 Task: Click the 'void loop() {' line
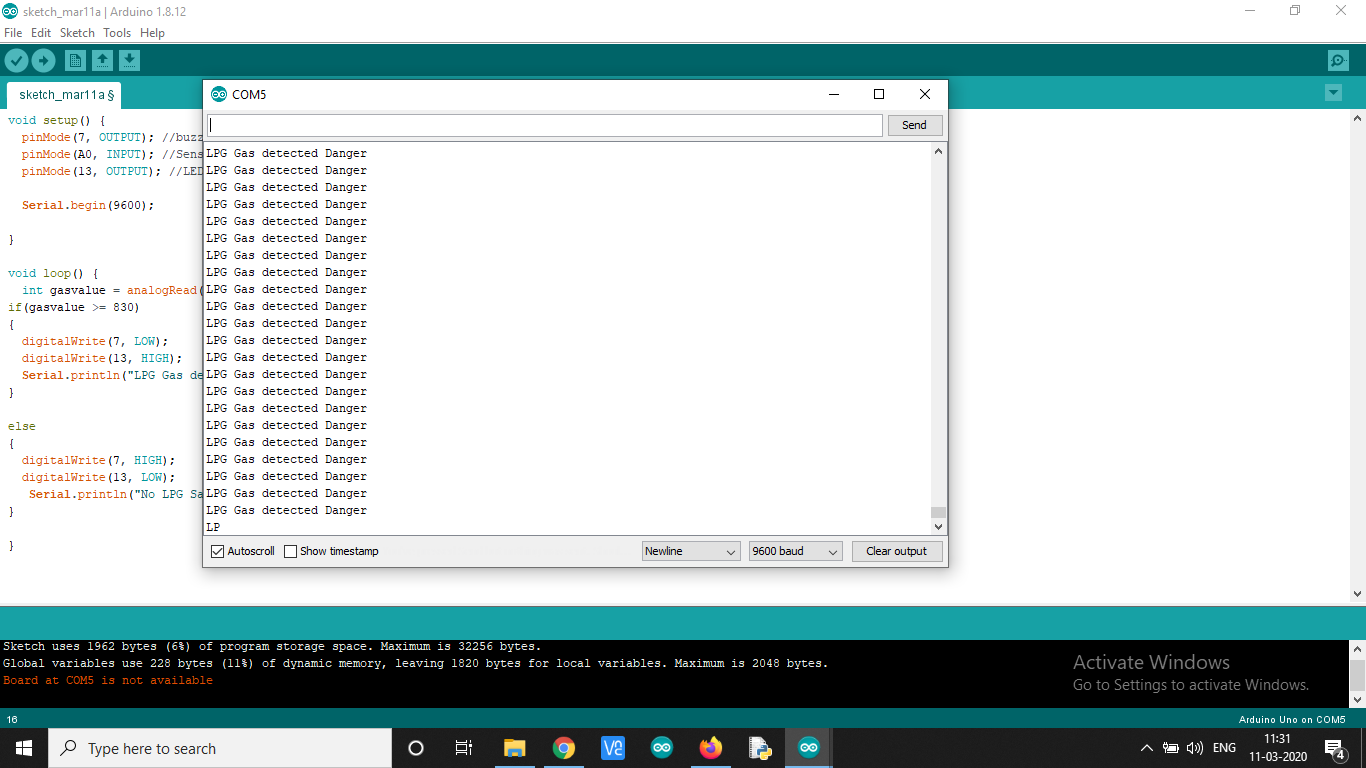click(x=53, y=273)
